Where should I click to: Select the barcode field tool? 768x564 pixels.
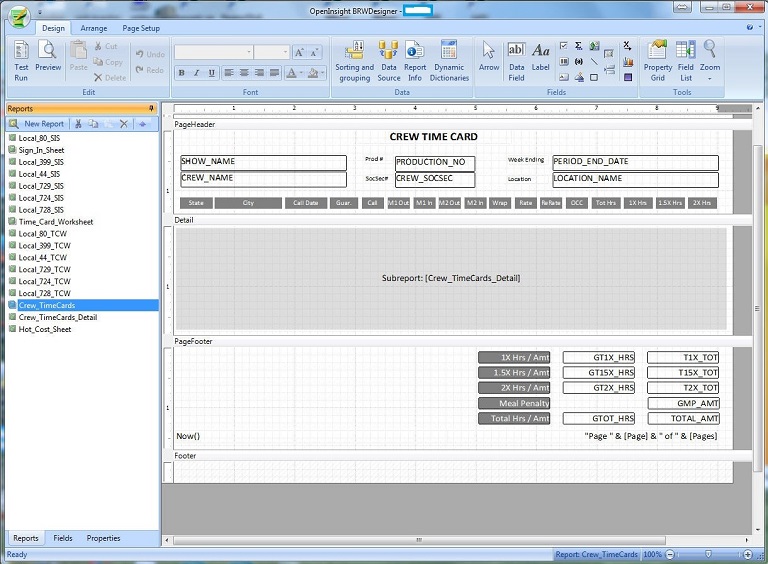(564, 62)
